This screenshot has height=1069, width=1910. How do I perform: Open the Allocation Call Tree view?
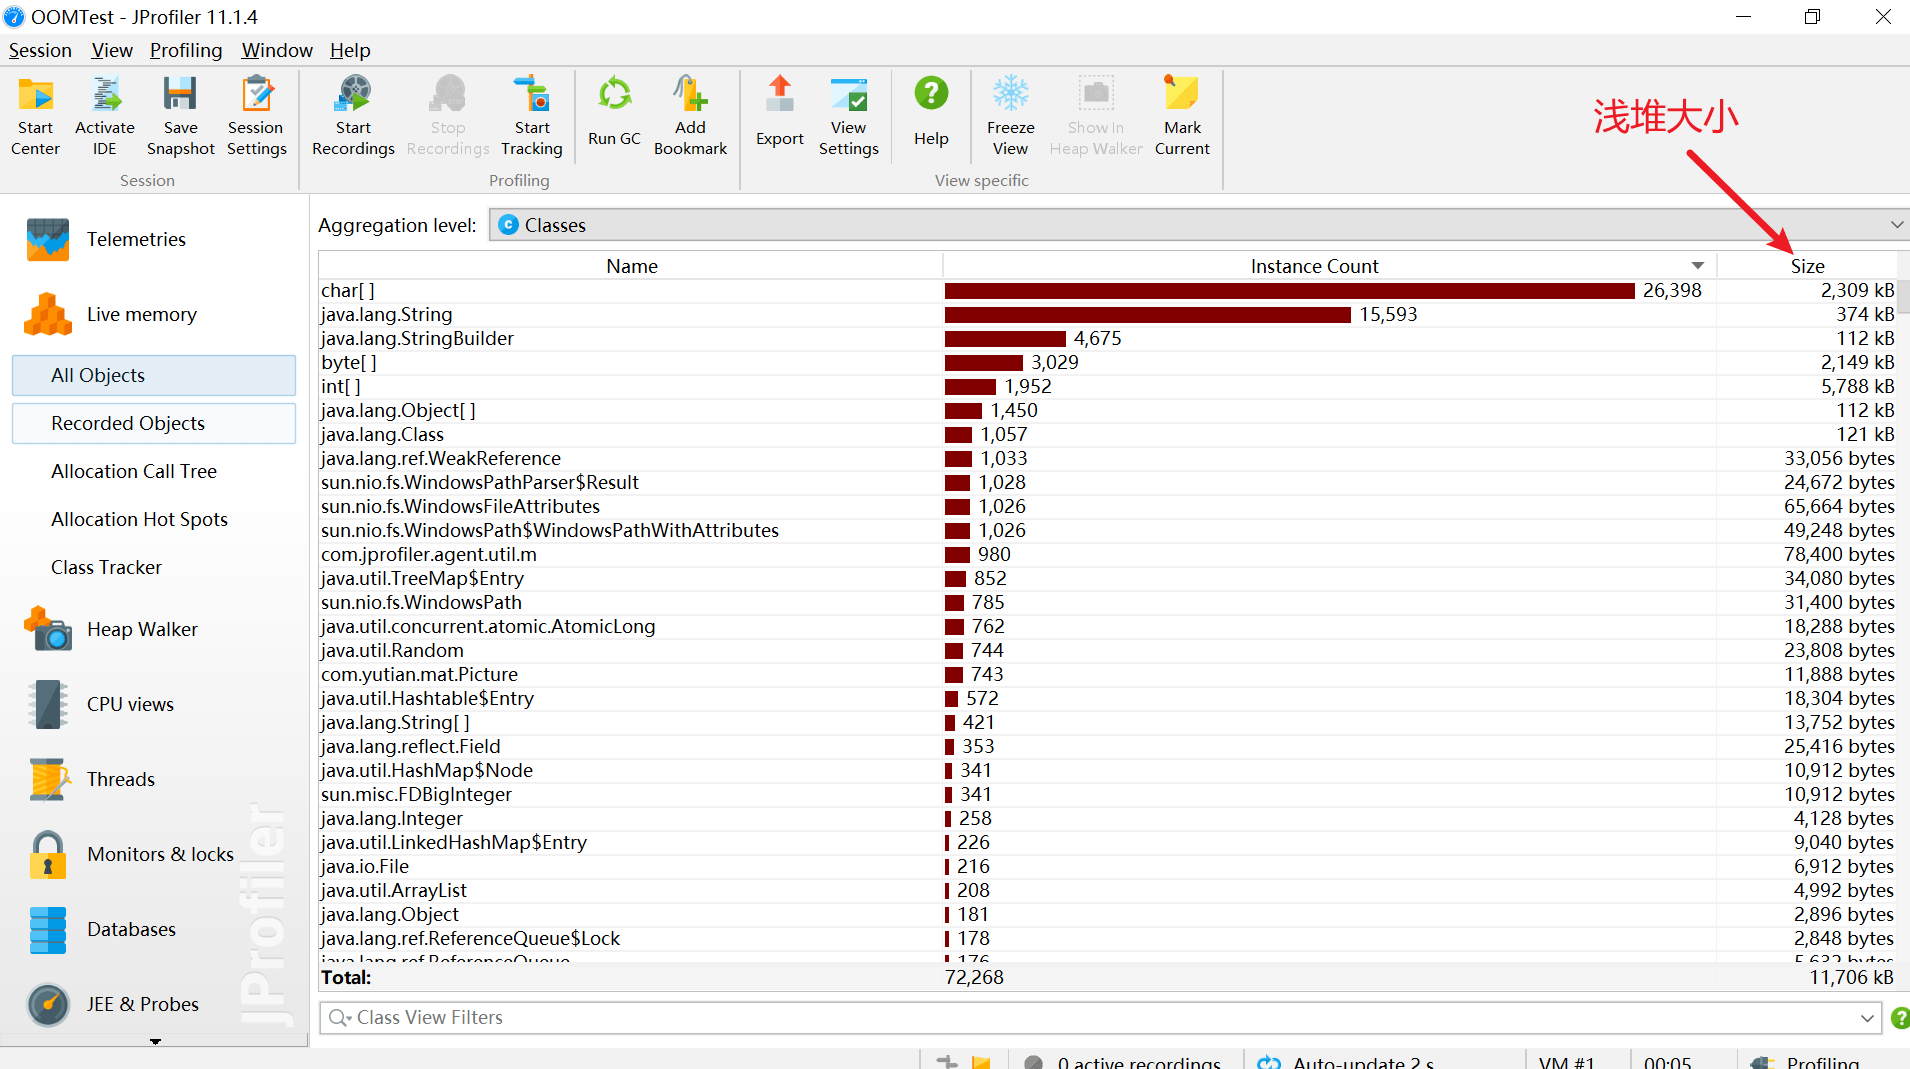pos(134,472)
